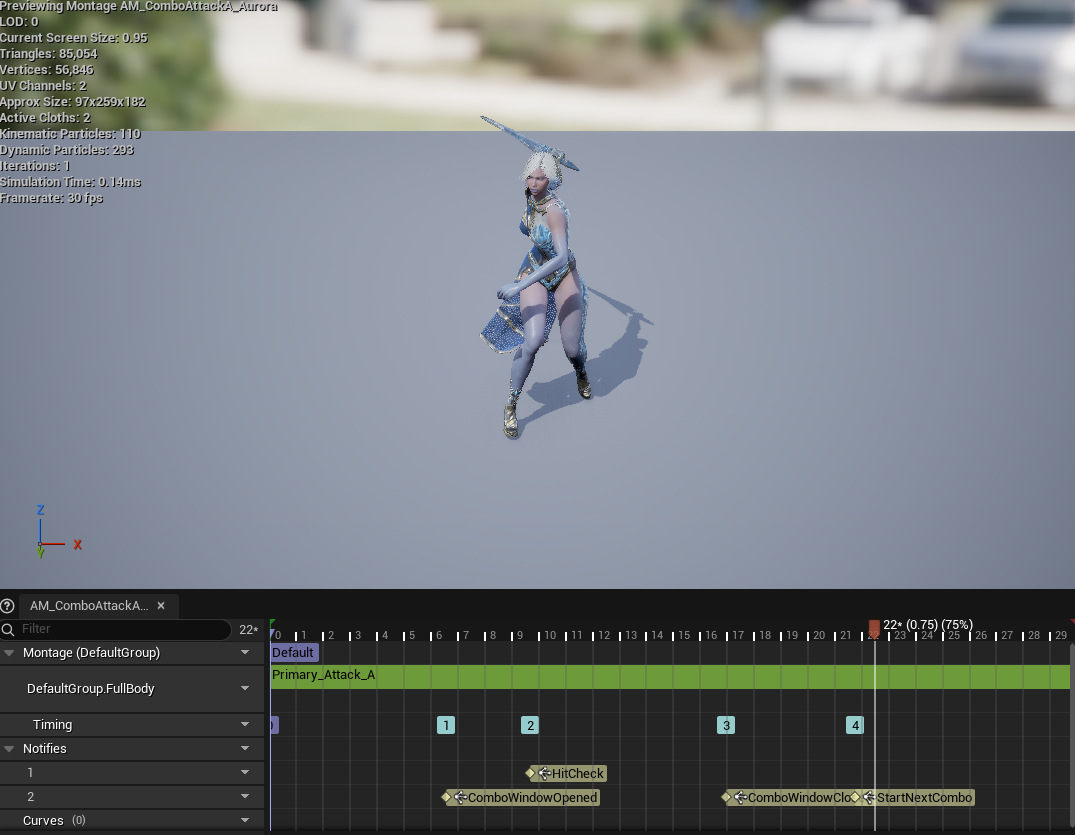This screenshot has width=1075, height=835.
Task: Select the HitCheck notify
Action: pos(566,773)
